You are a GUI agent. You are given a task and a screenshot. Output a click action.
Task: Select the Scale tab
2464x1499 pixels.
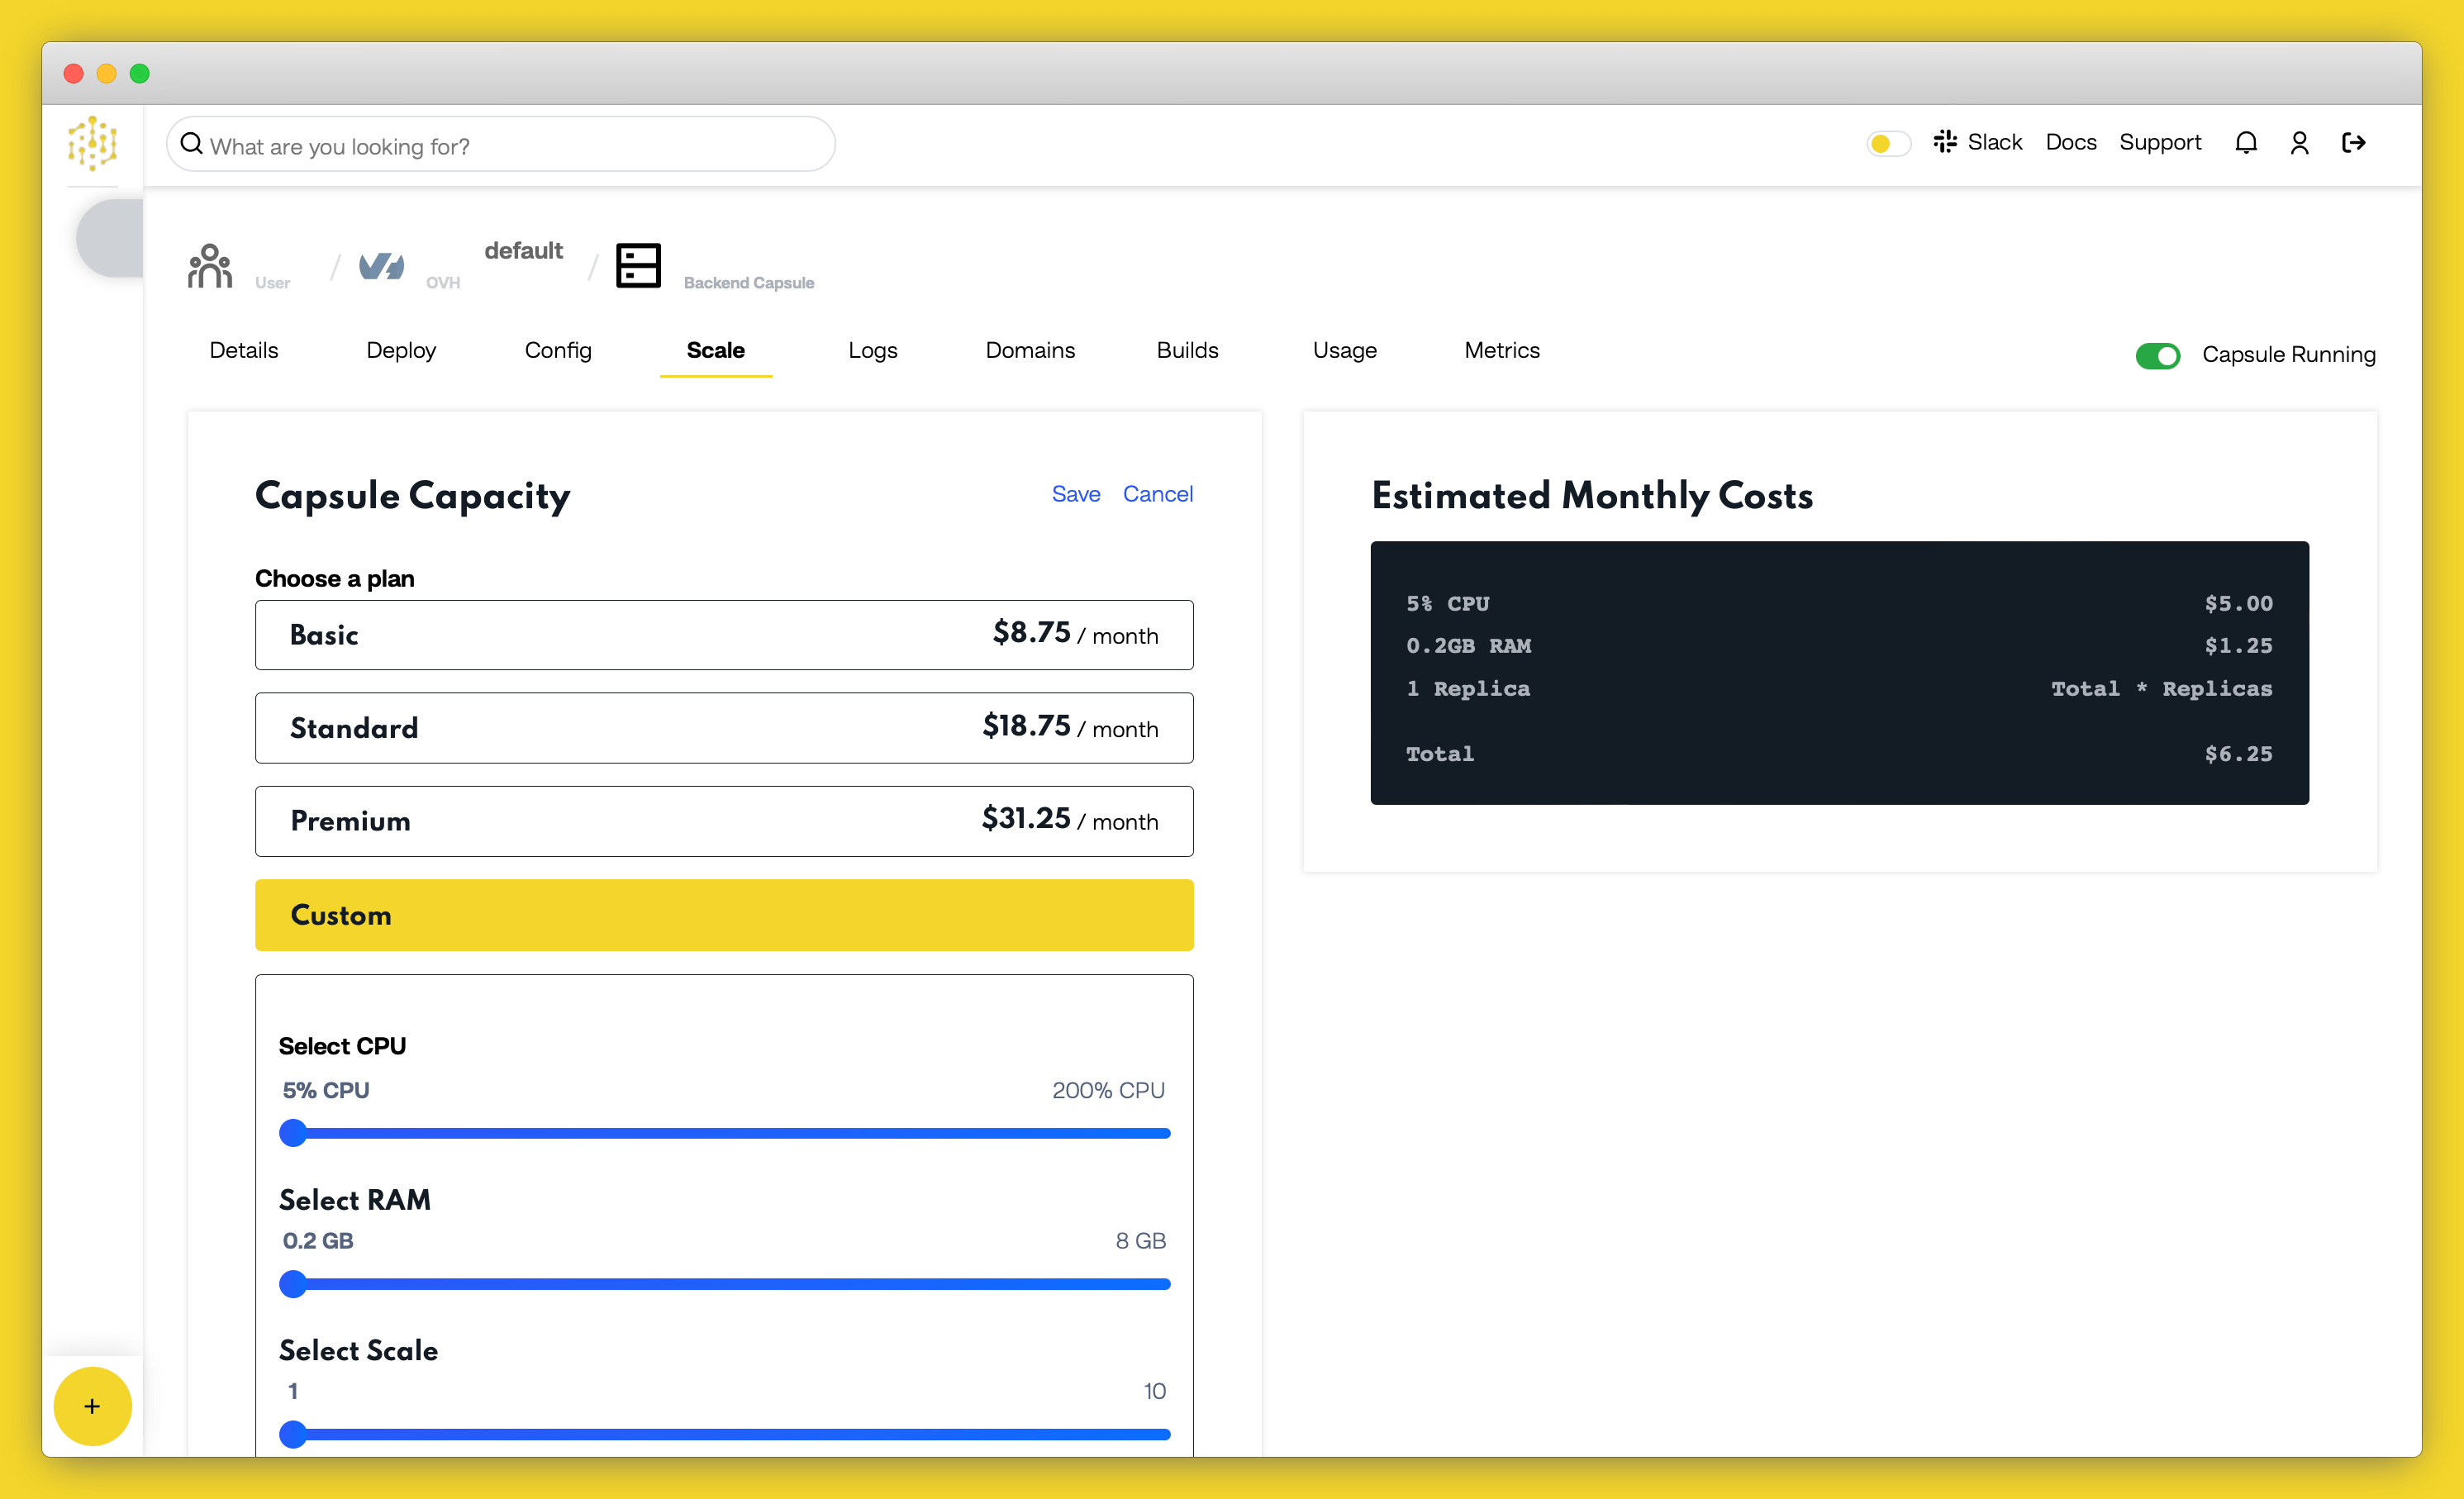pos(715,350)
